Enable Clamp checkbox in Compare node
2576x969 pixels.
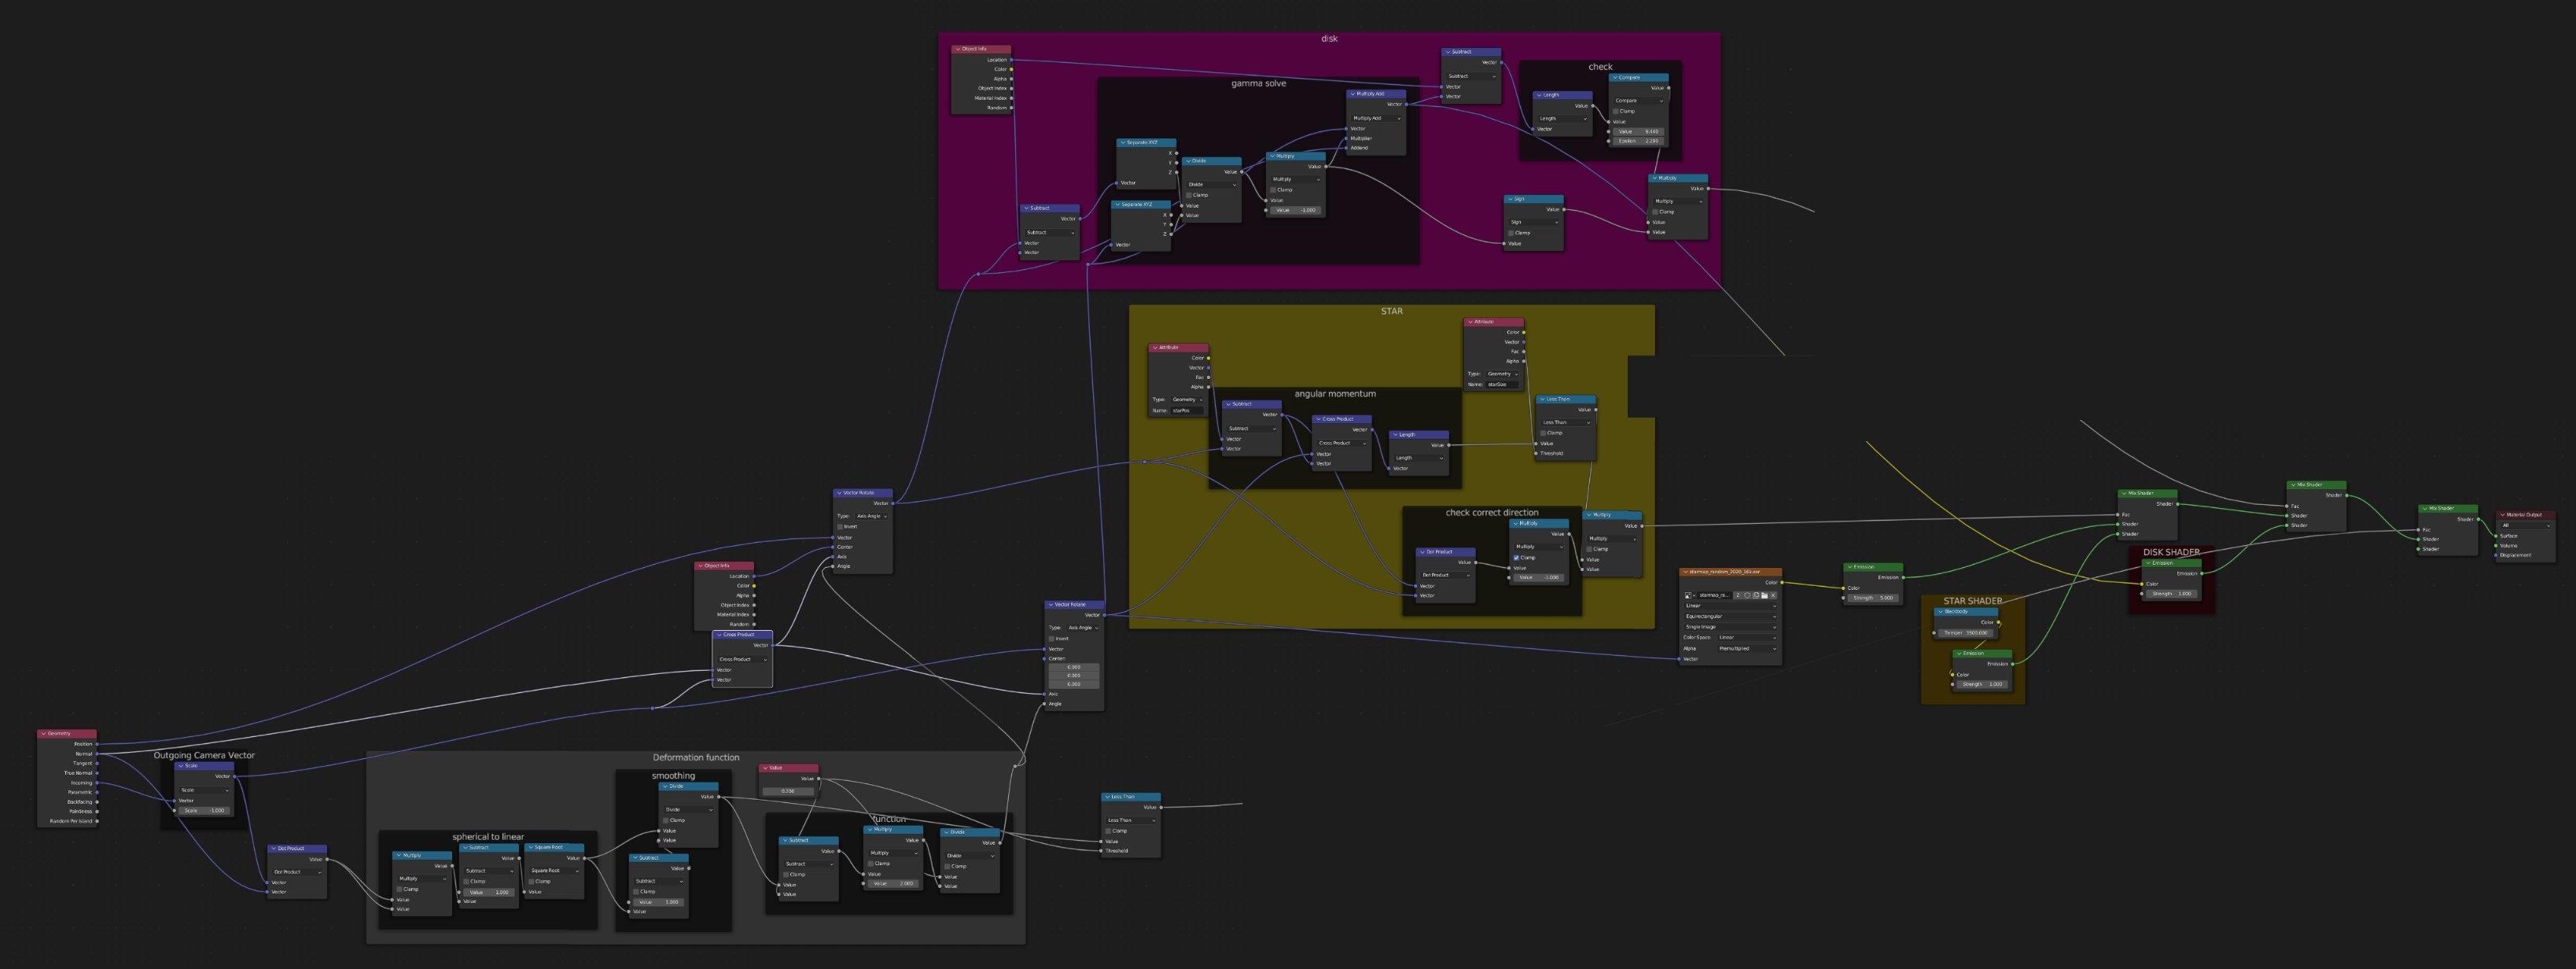pos(1616,111)
